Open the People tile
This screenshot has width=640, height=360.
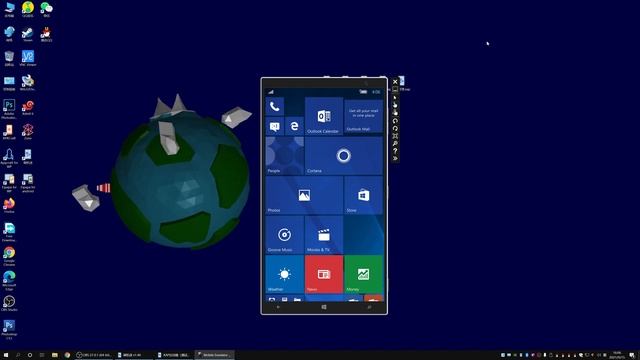click(x=284, y=156)
